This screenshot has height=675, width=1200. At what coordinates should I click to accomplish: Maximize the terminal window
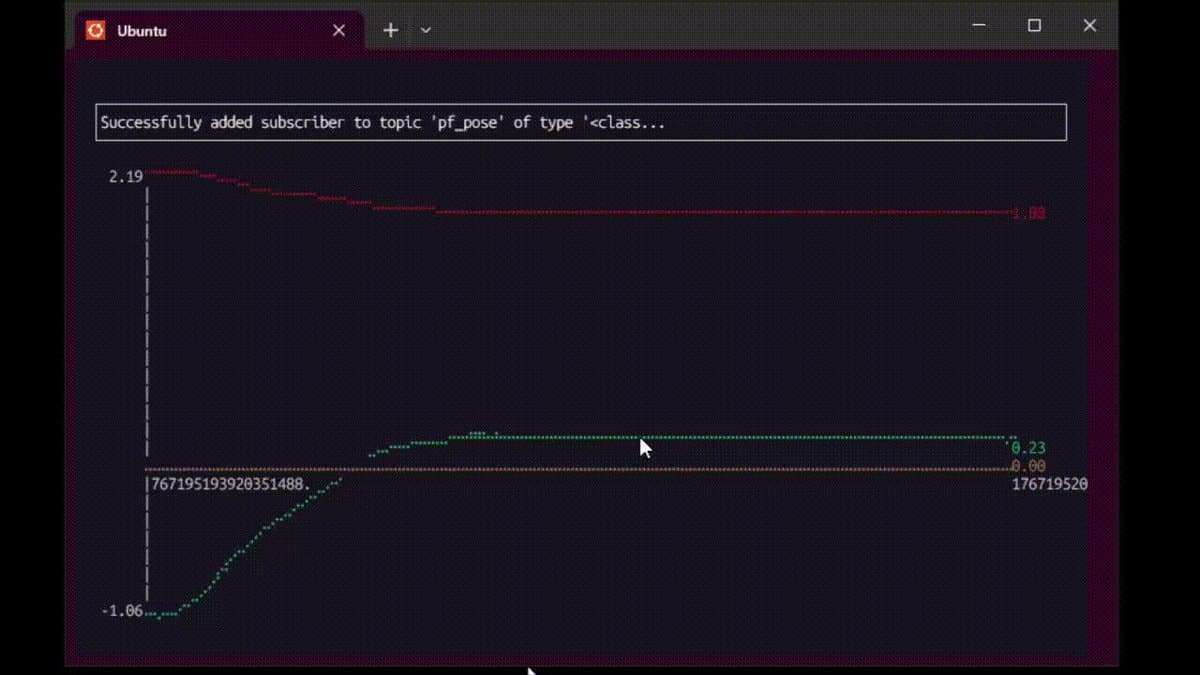(1034, 25)
